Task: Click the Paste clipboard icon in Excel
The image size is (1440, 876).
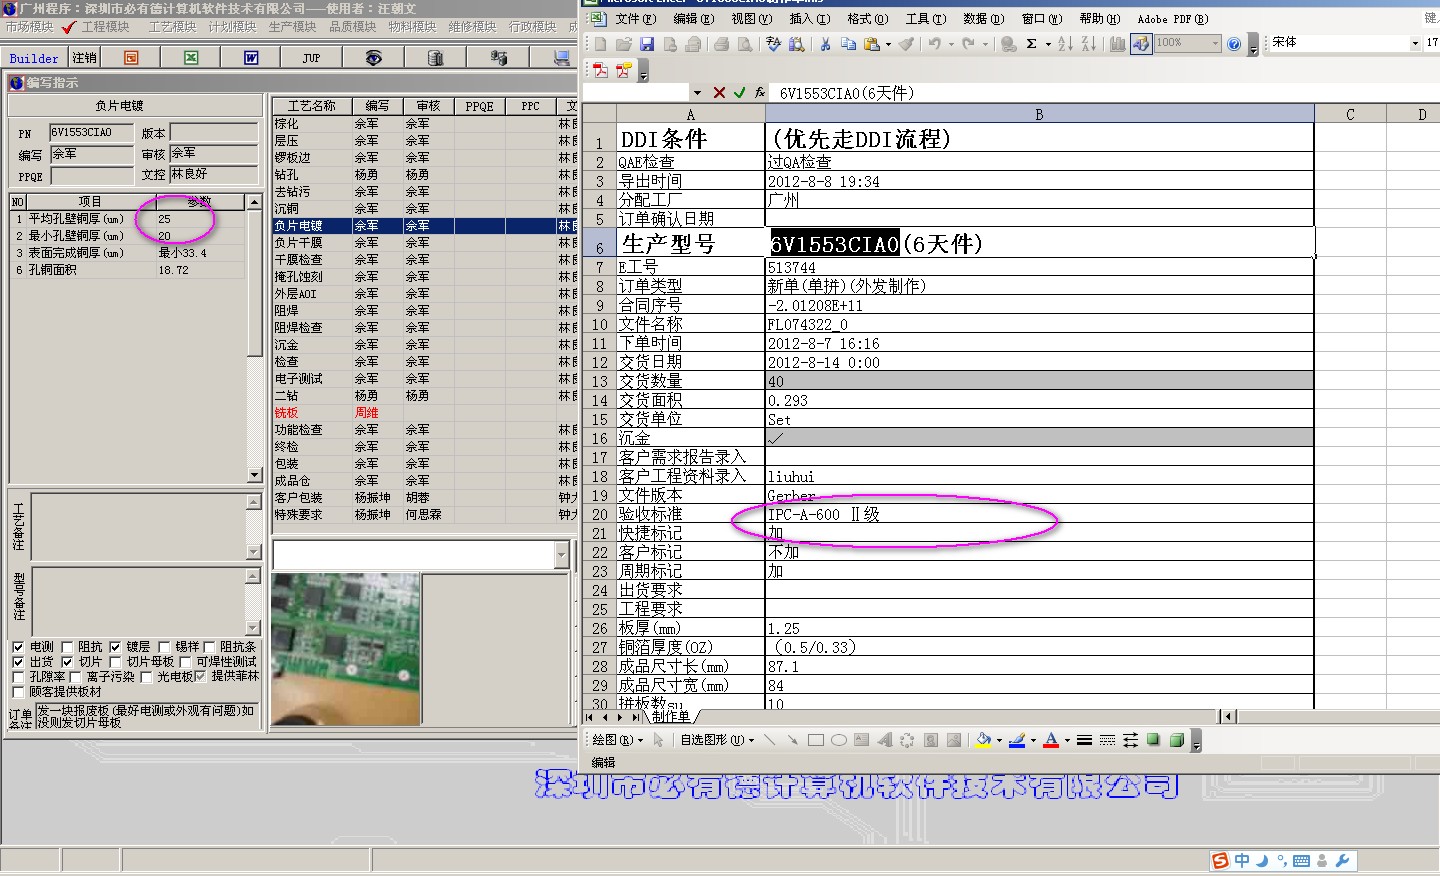Action: click(872, 44)
